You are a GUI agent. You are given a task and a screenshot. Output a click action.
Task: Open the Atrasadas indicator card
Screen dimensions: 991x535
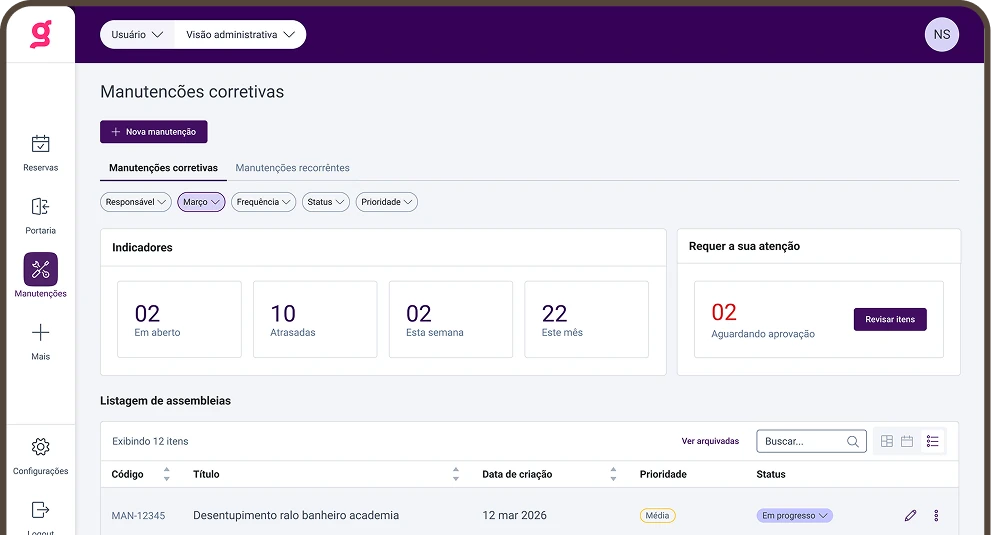point(315,319)
